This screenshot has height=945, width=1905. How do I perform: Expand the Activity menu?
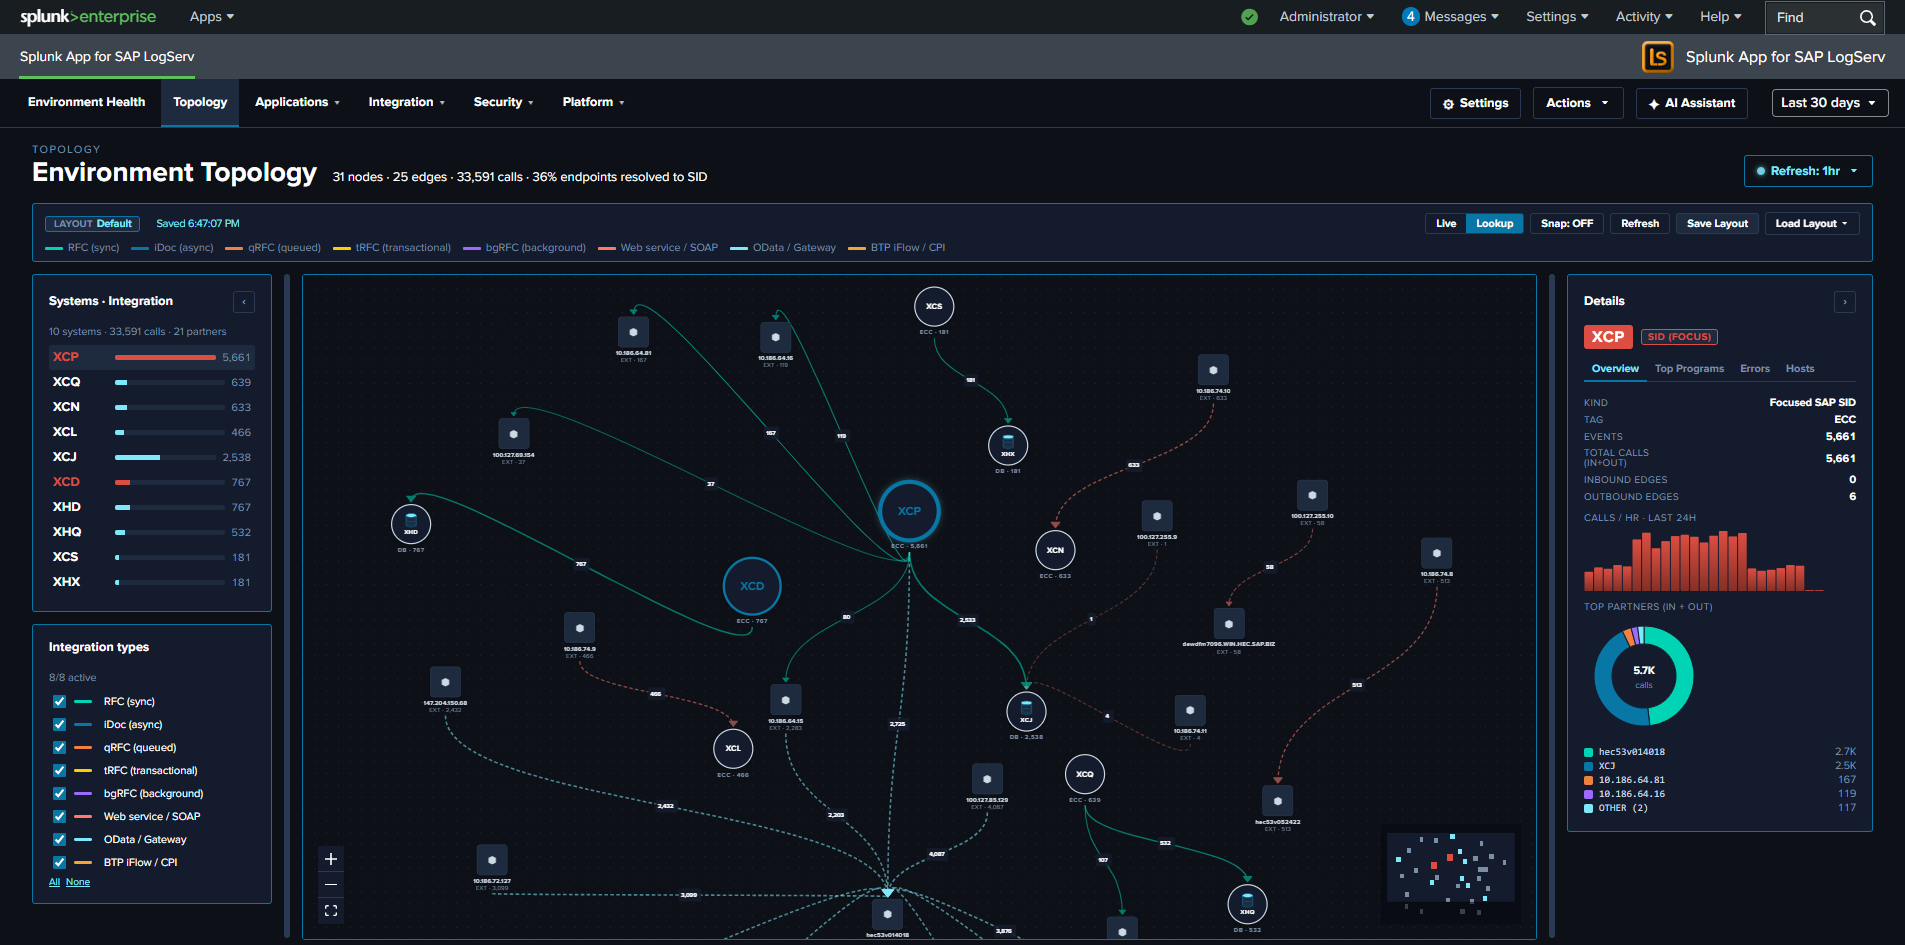pos(1644,17)
